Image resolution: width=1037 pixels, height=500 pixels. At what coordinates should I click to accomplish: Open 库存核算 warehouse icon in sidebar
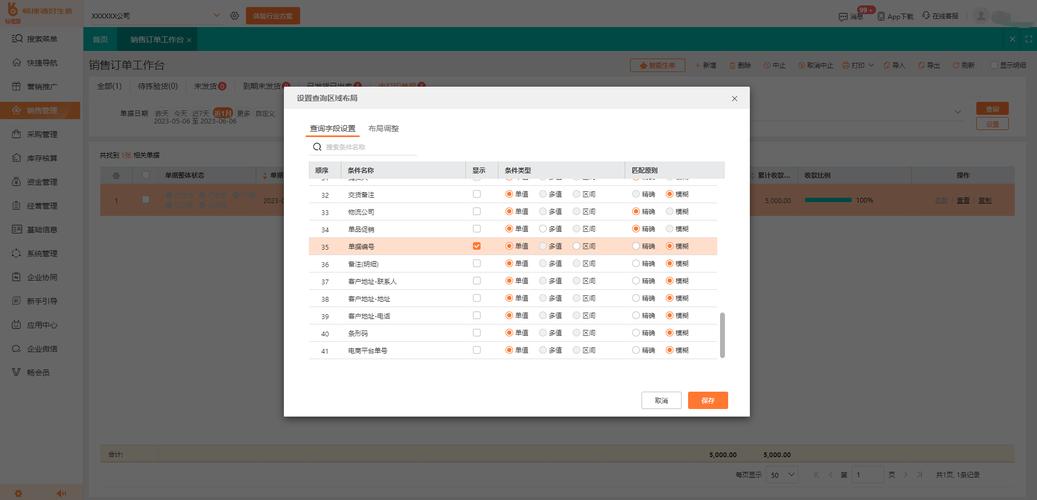(x=18, y=158)
